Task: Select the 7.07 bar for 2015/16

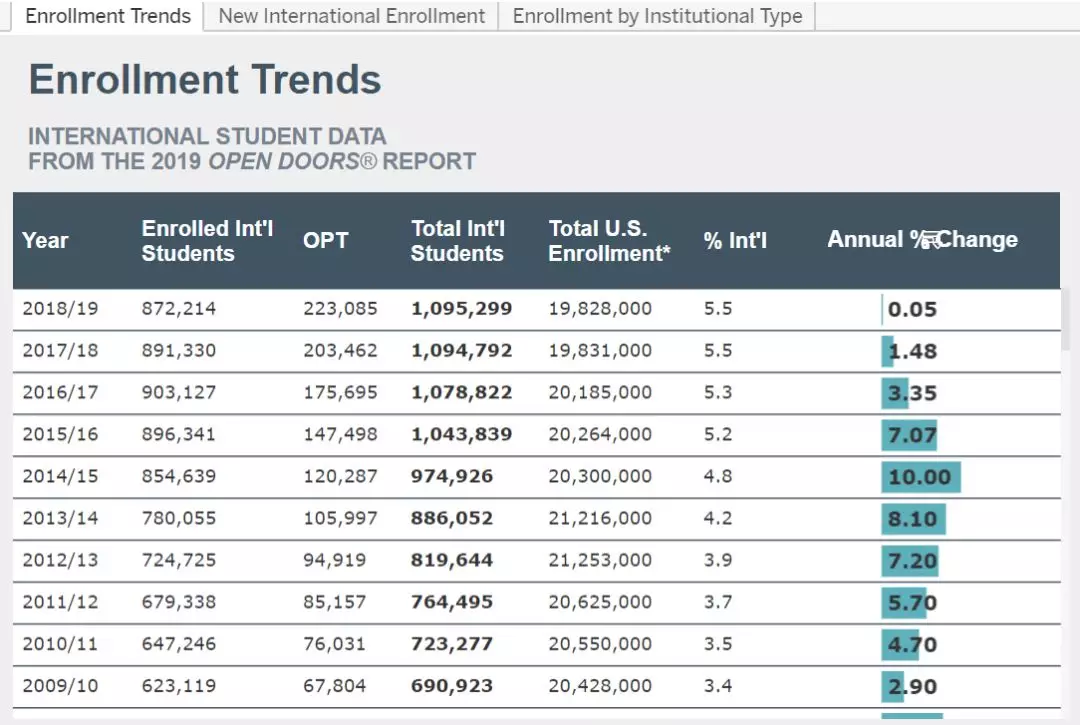Action: click(x=910, y=435)
